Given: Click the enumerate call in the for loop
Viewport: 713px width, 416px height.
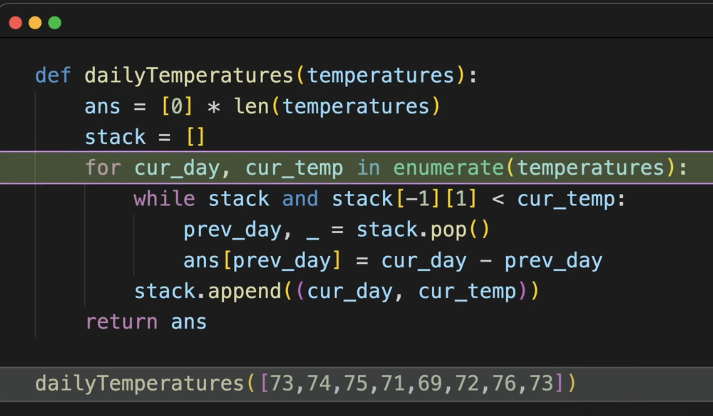Looking at the screenshot, I should point(448,168).
